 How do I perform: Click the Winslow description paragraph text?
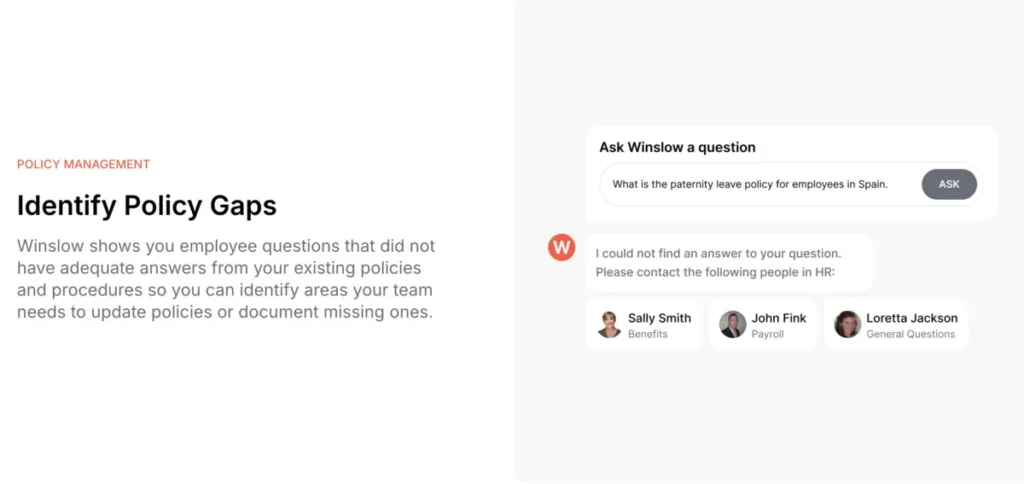click(x=226, y=279)
